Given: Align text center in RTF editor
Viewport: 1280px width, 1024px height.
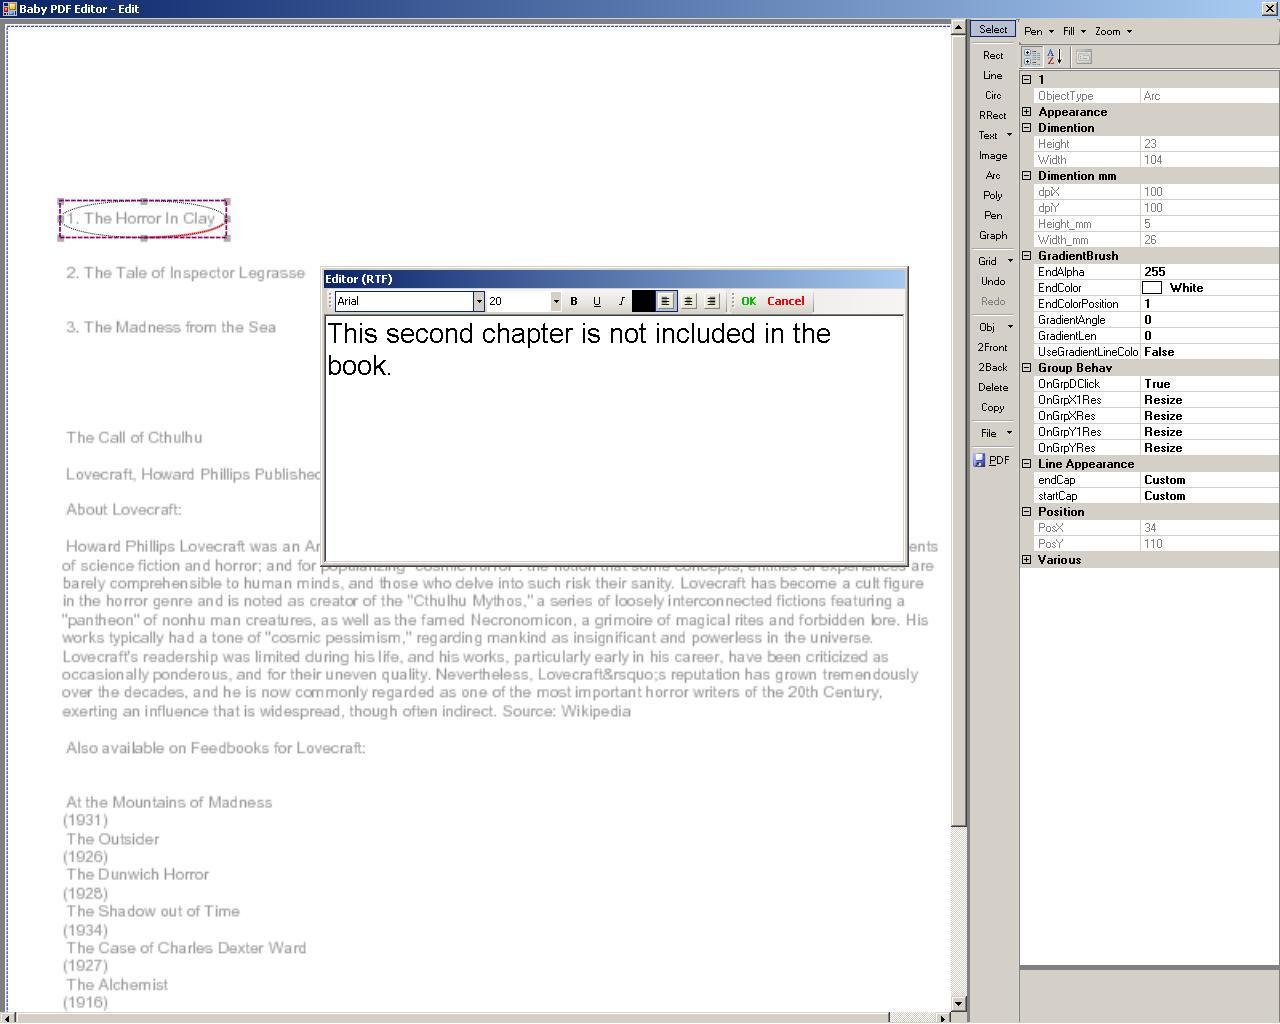Looking at the screenshot, I should click(x=689, y=301).
